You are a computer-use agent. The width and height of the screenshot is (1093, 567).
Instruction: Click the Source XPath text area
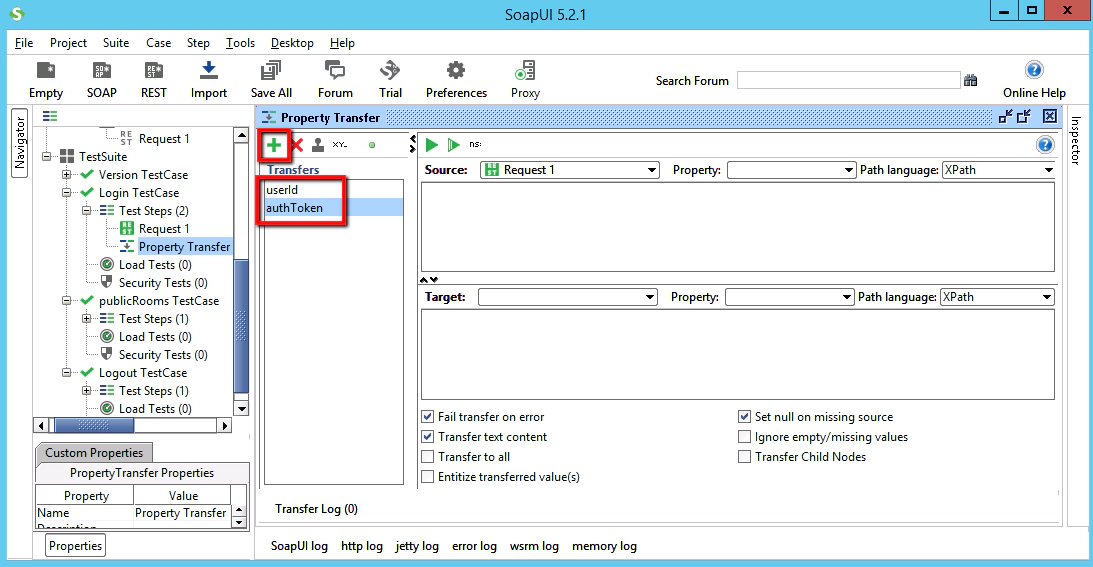[x=737, y=227]
